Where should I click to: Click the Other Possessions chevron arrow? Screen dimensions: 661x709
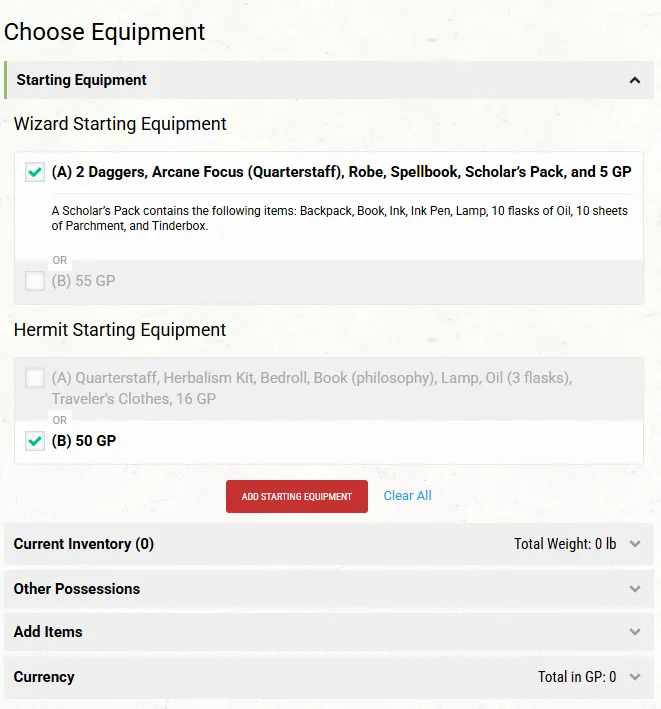coord(634,589)
